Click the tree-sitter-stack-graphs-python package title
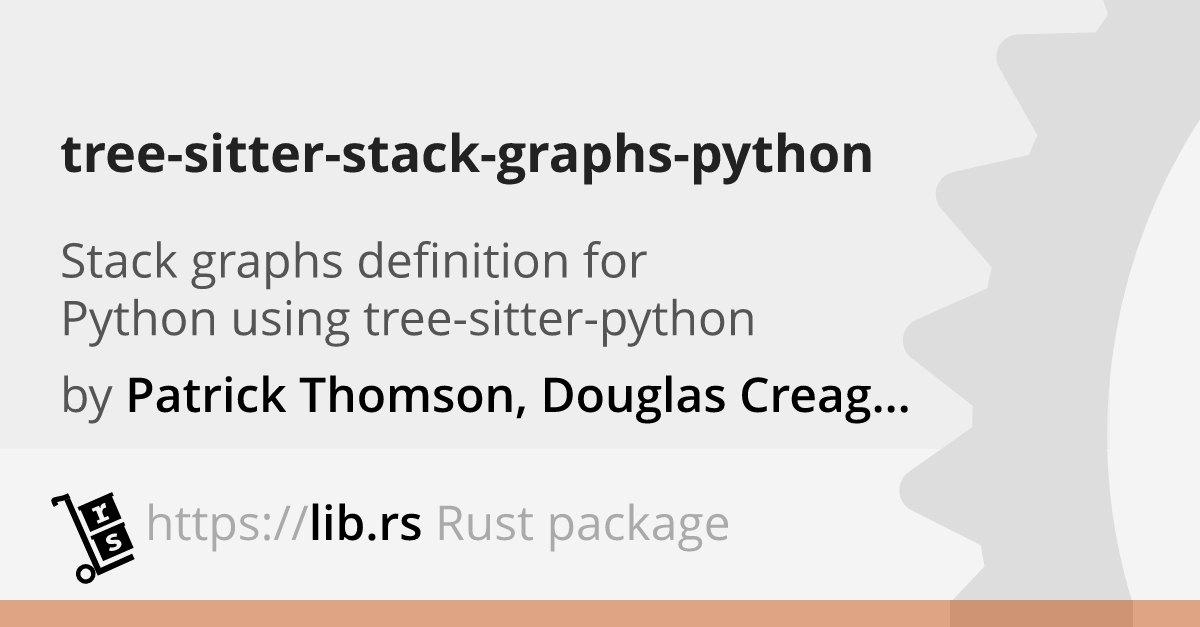This screenshot has width=1200, height=627. pos(466,156)
